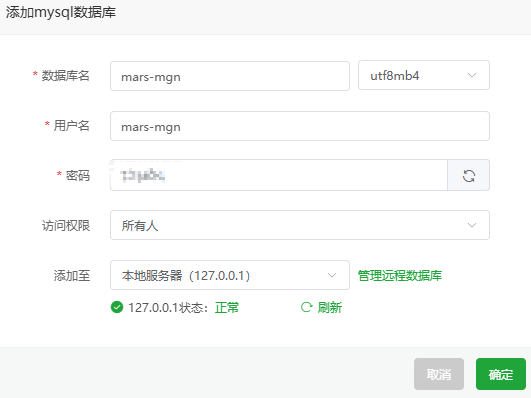Click the 确定 confirm button

[501, 374]
